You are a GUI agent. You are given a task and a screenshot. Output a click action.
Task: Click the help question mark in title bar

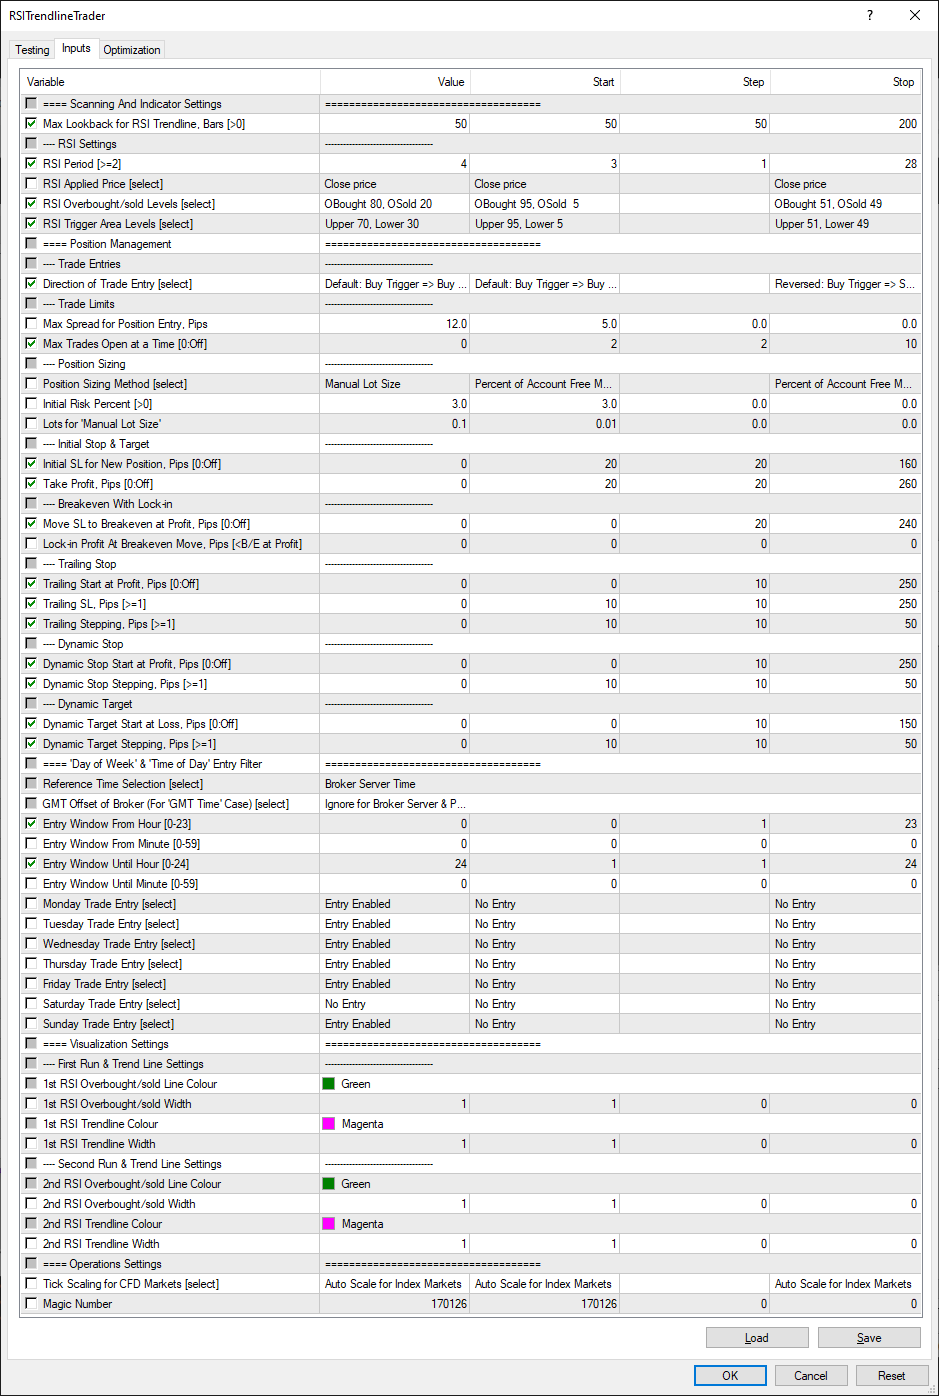869,15
